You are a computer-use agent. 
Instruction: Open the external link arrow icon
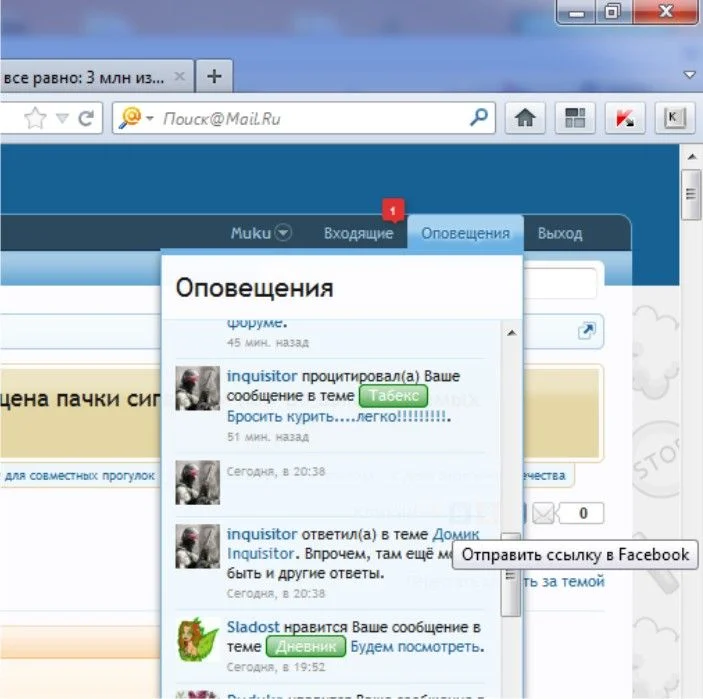586,331
